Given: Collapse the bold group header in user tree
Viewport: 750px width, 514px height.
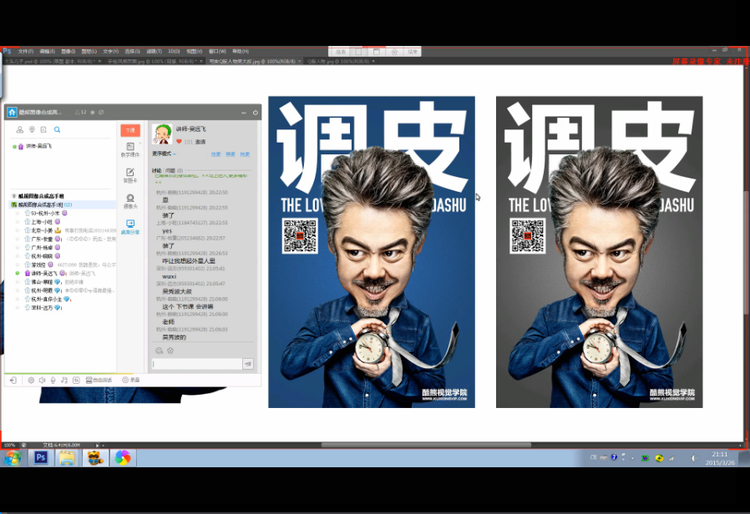Looking at the screenshot, I should (41, 196).
